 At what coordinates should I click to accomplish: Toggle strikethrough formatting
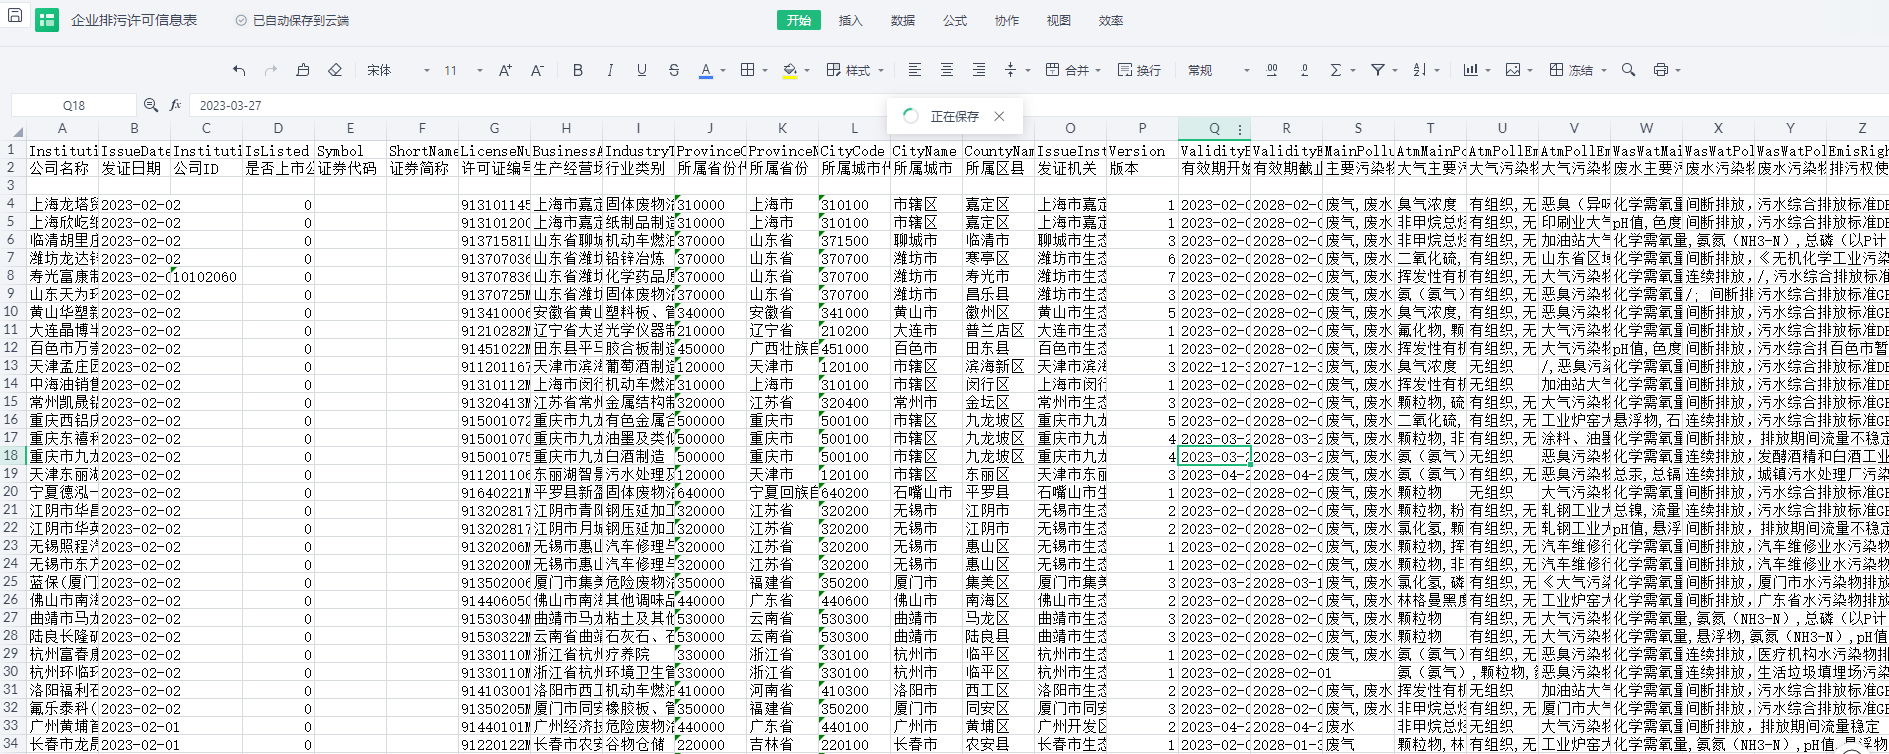674,70
